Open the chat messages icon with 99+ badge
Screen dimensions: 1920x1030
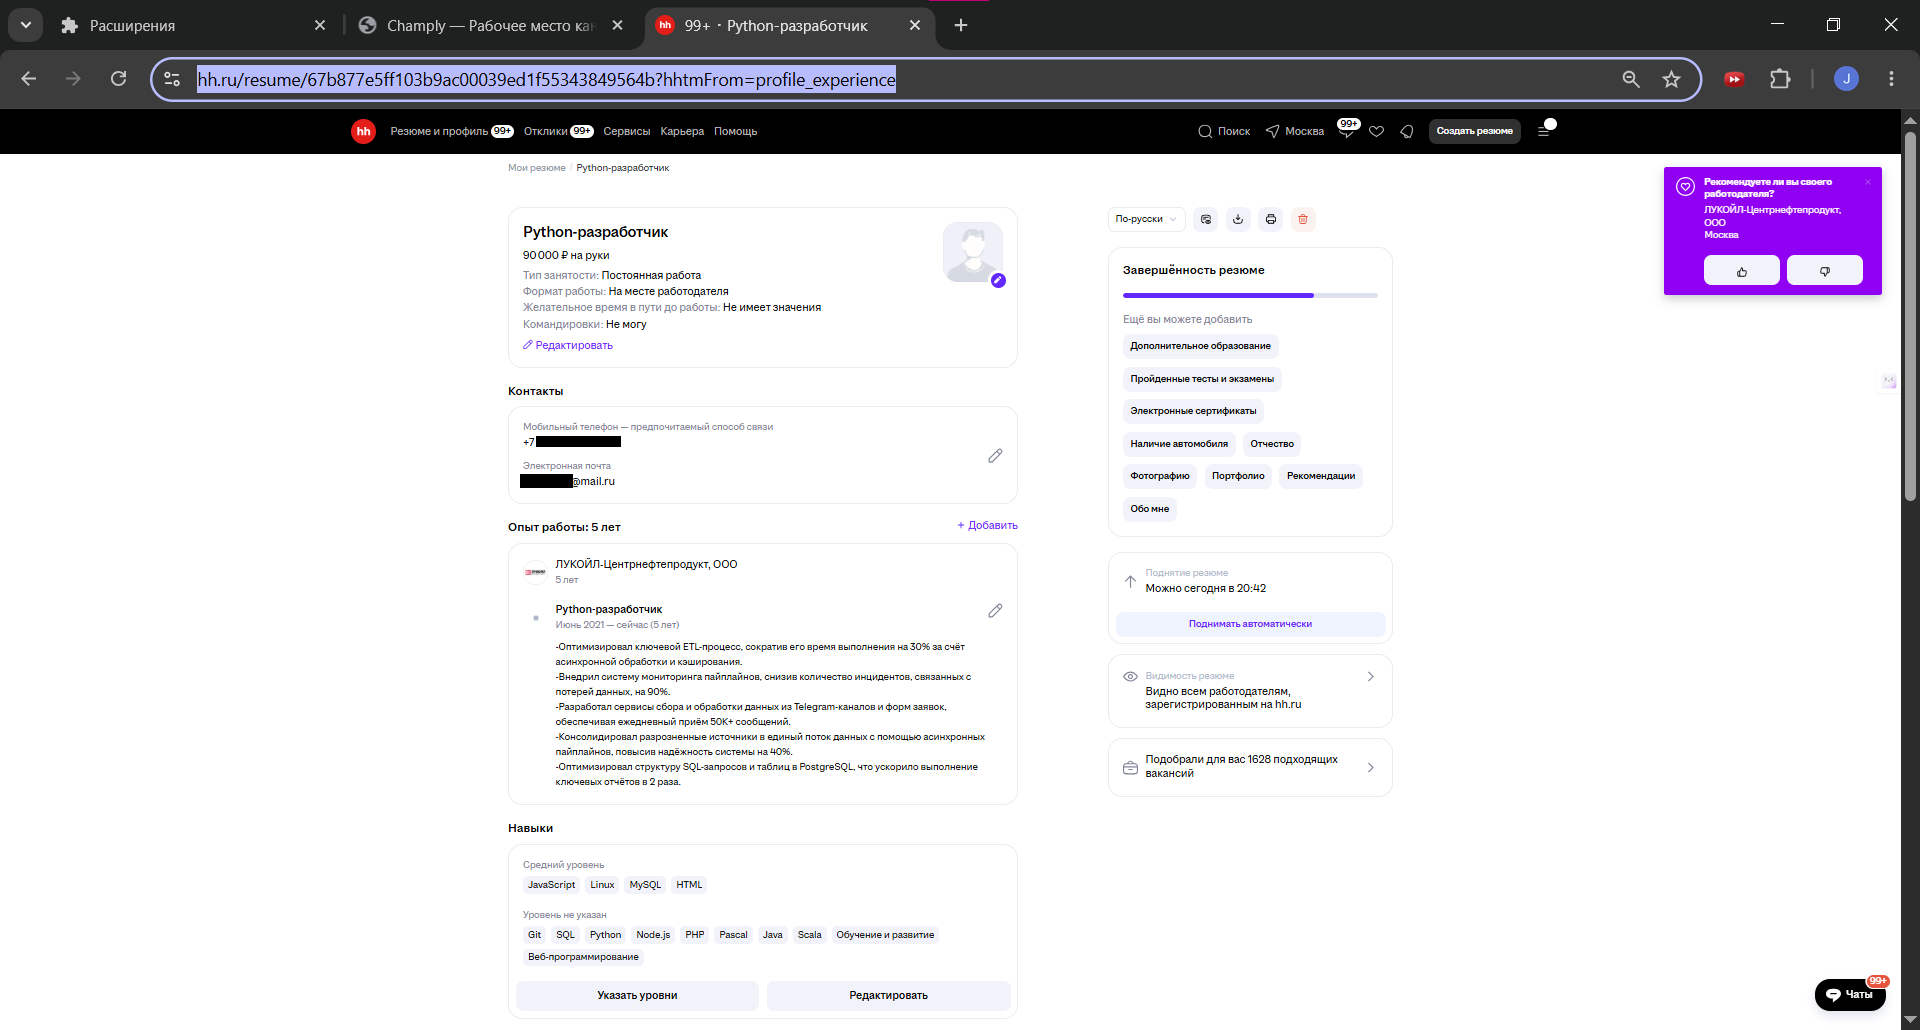coord(1347,129)
